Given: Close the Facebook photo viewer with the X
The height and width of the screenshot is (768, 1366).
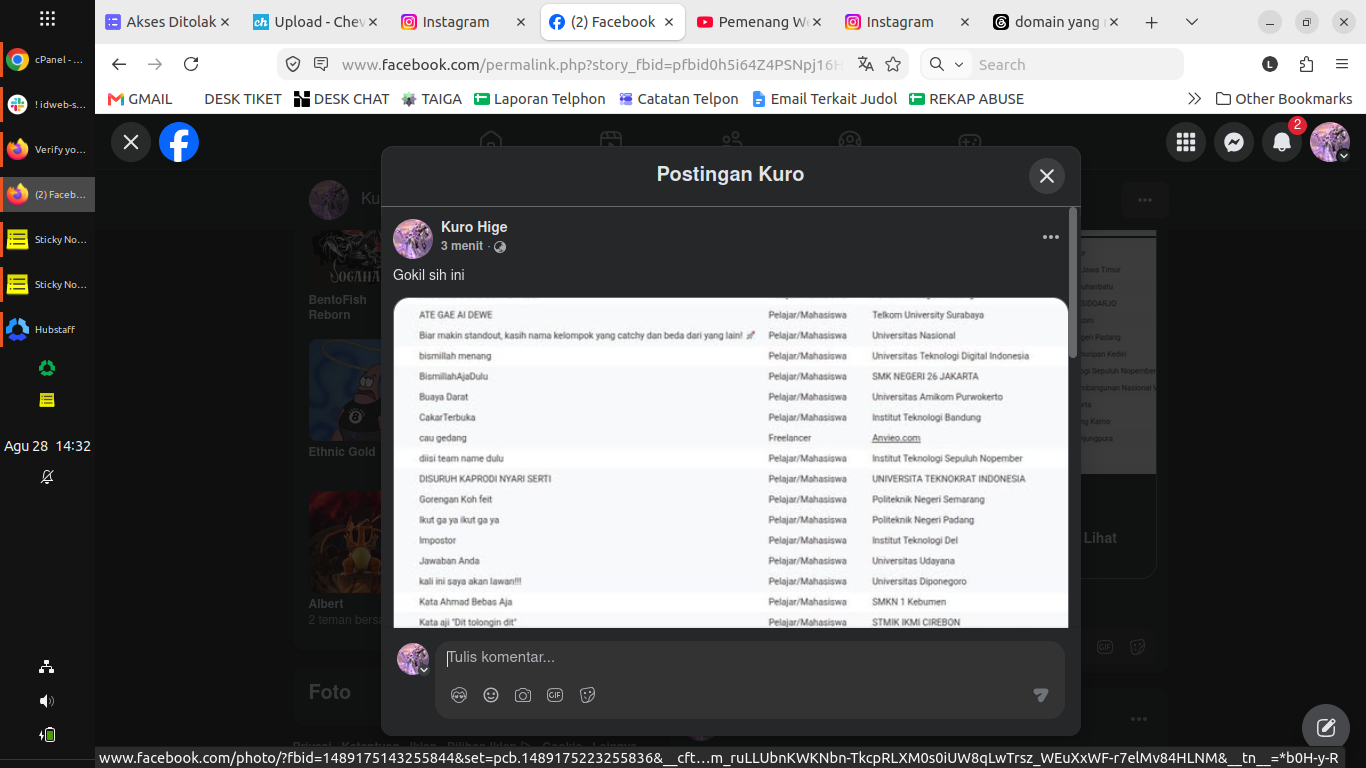Looking at the screenshot, I should 131,142.
